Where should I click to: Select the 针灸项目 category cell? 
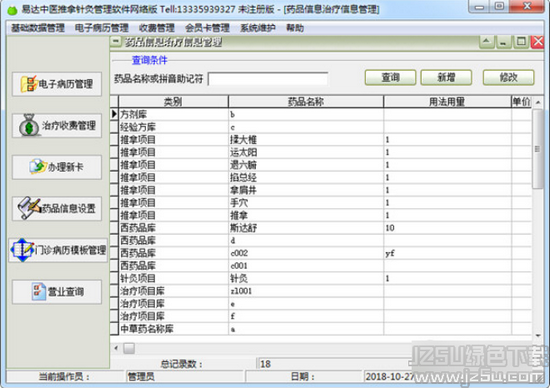173,279
